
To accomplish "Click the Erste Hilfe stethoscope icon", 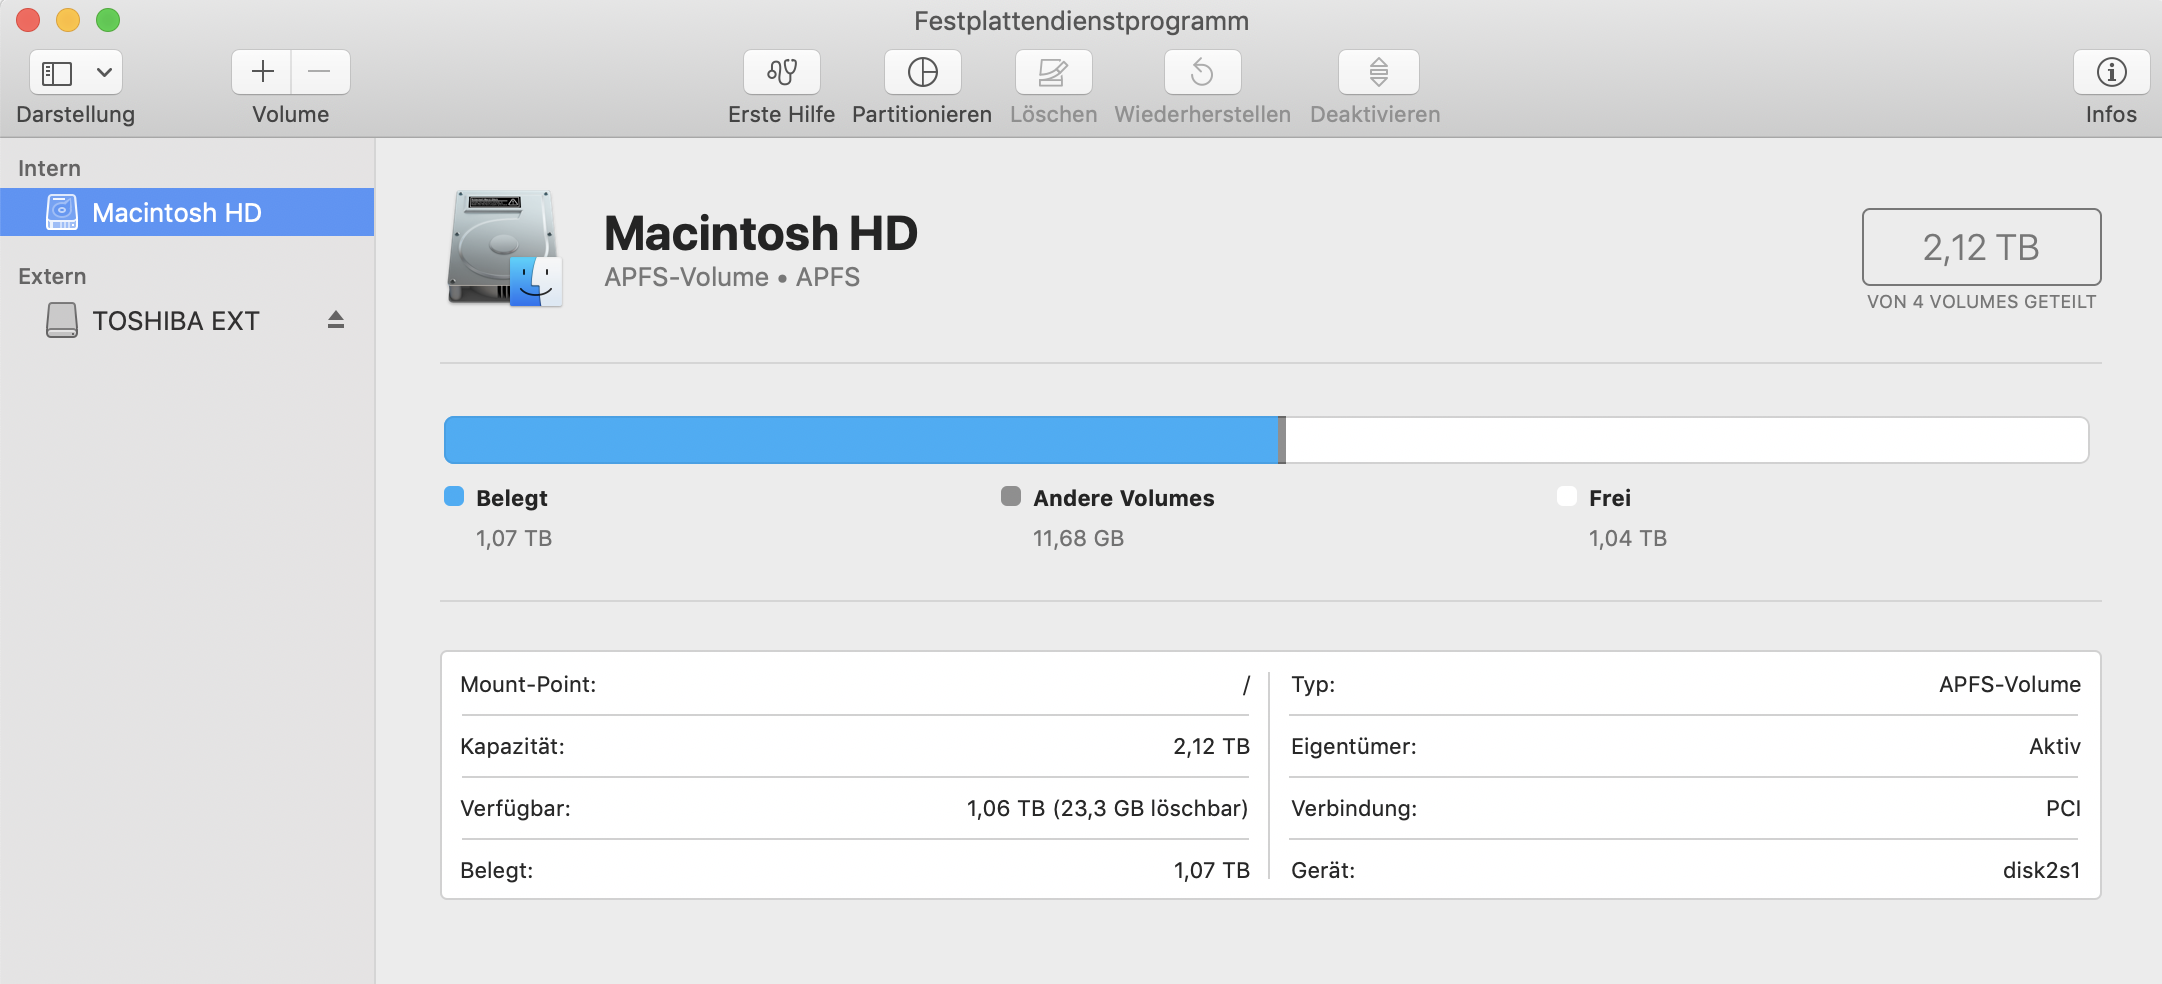I will click(781, 72).
